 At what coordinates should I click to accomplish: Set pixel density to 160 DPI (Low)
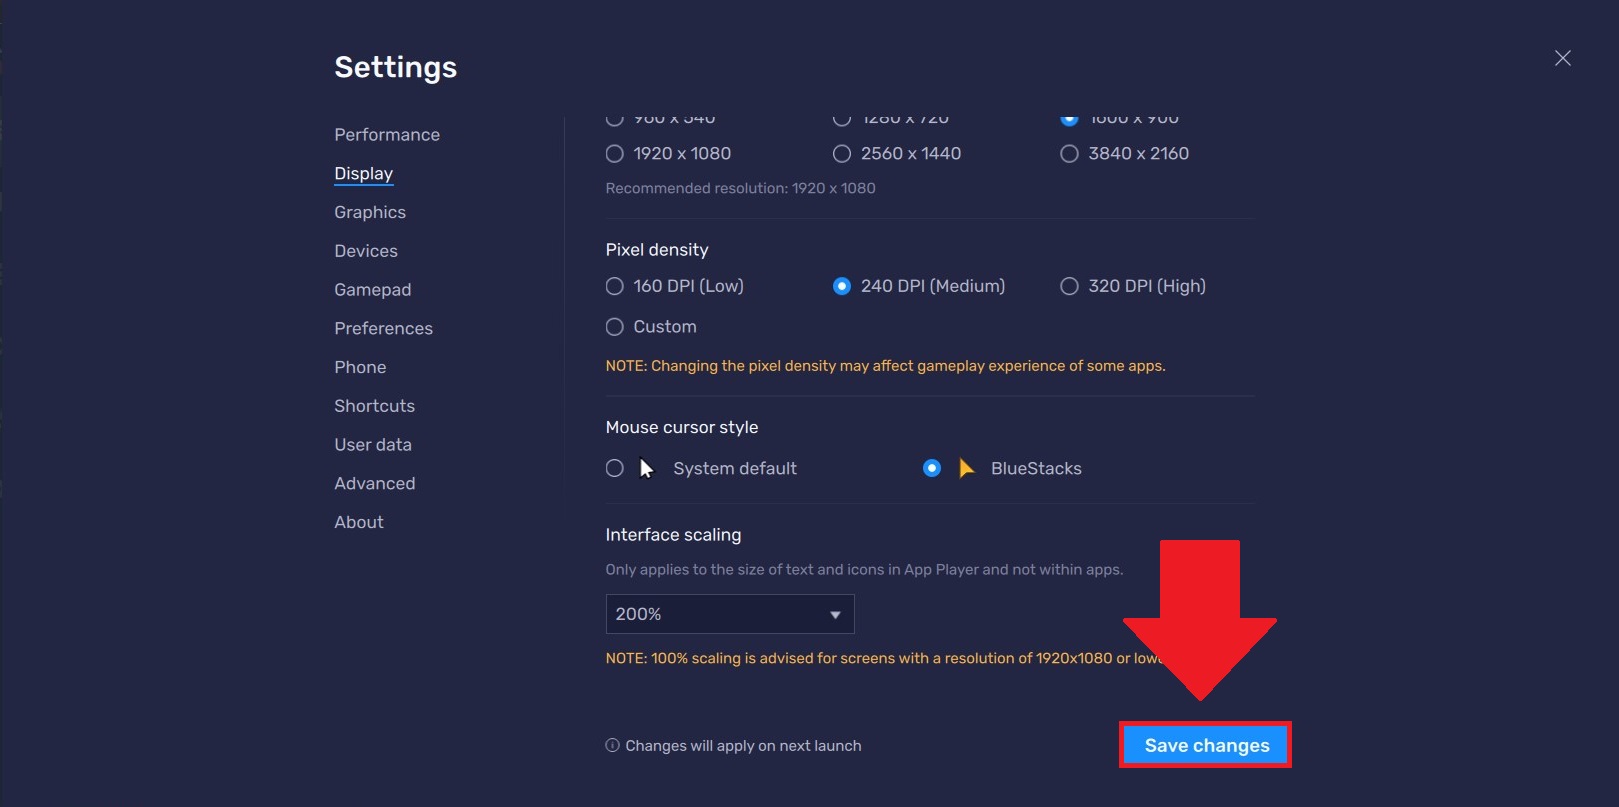[x=615, y=287]
